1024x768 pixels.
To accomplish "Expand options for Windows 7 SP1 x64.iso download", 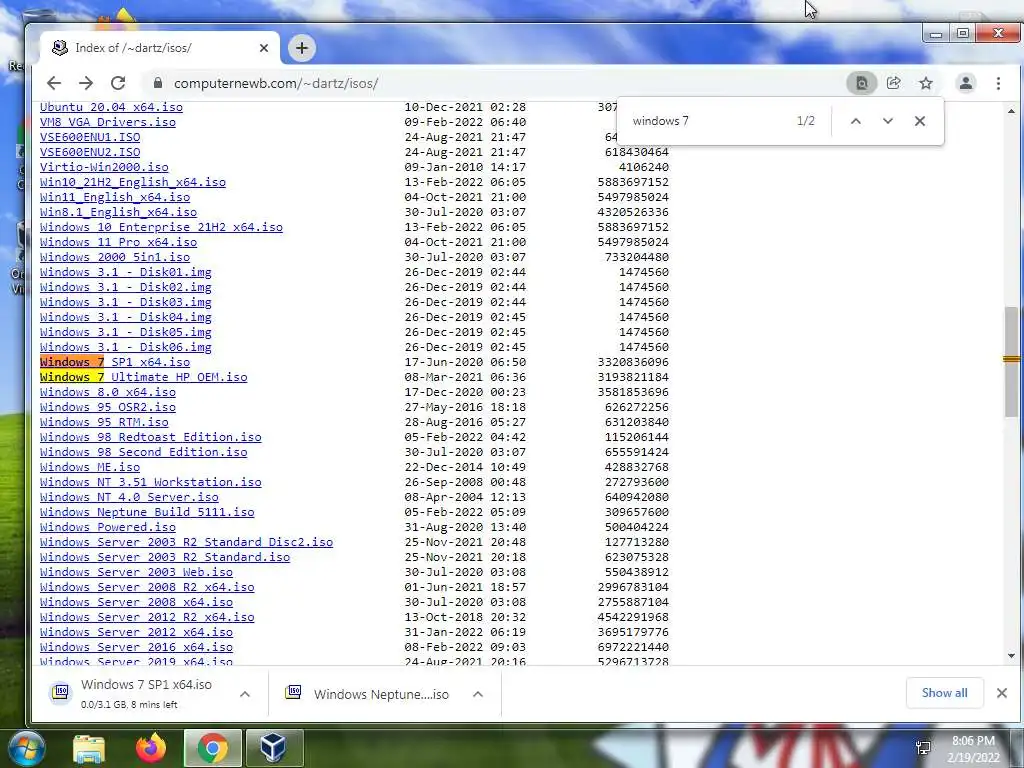I will click(245, 694).
